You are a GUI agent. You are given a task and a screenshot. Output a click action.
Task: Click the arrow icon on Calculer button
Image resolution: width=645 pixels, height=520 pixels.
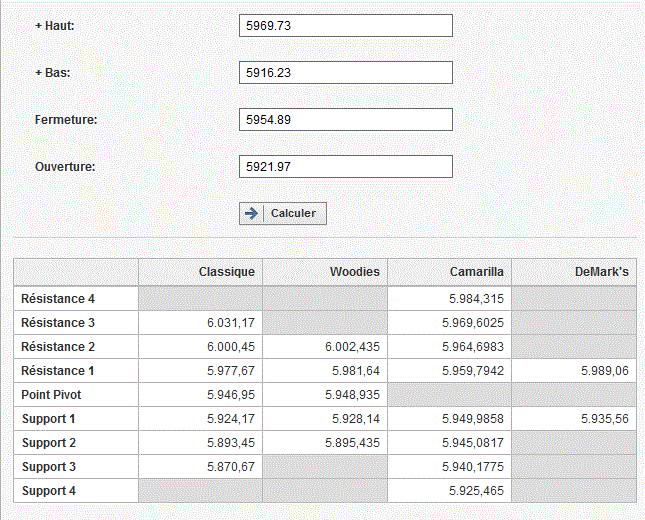252,213
